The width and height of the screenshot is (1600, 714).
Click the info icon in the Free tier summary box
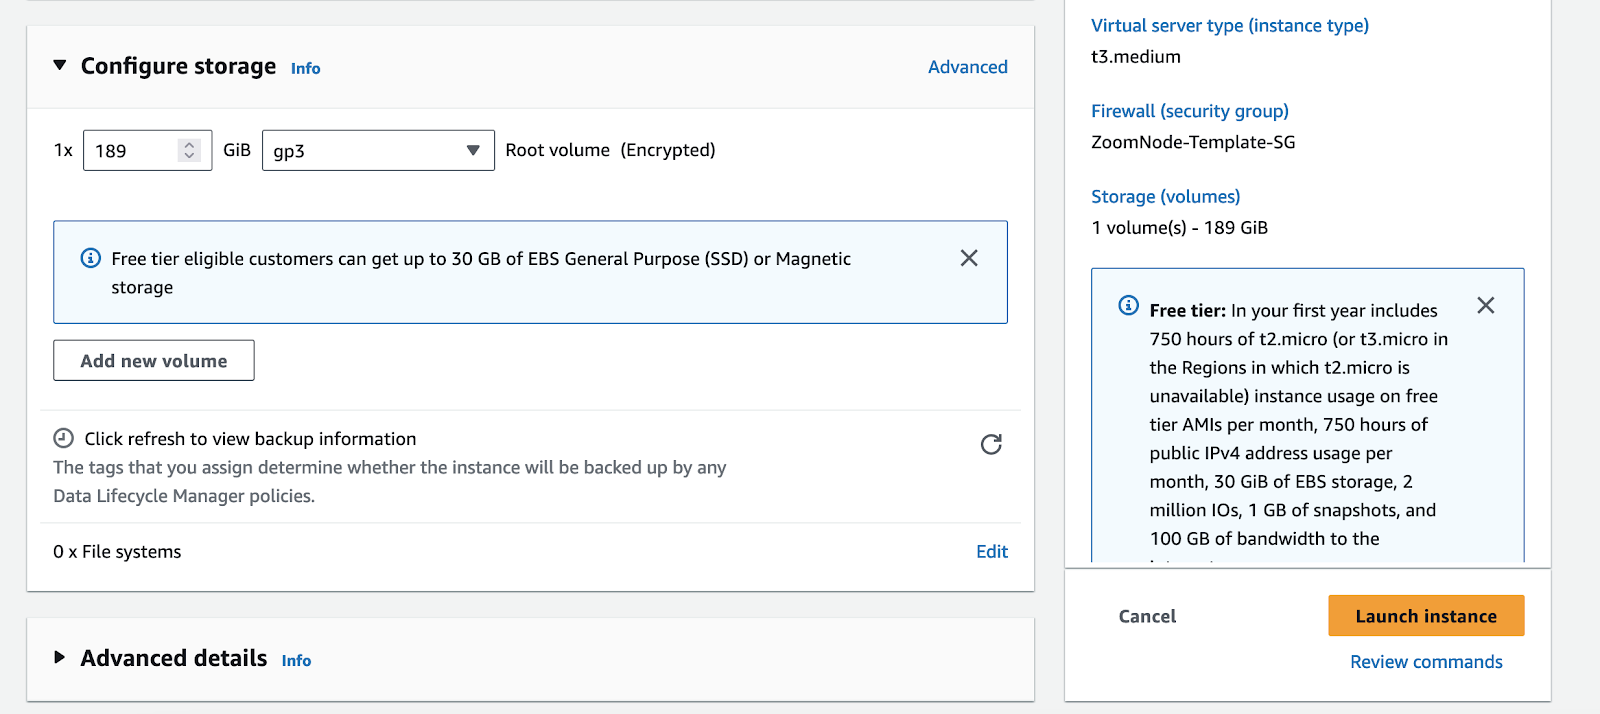click(x=1128, y=306)
